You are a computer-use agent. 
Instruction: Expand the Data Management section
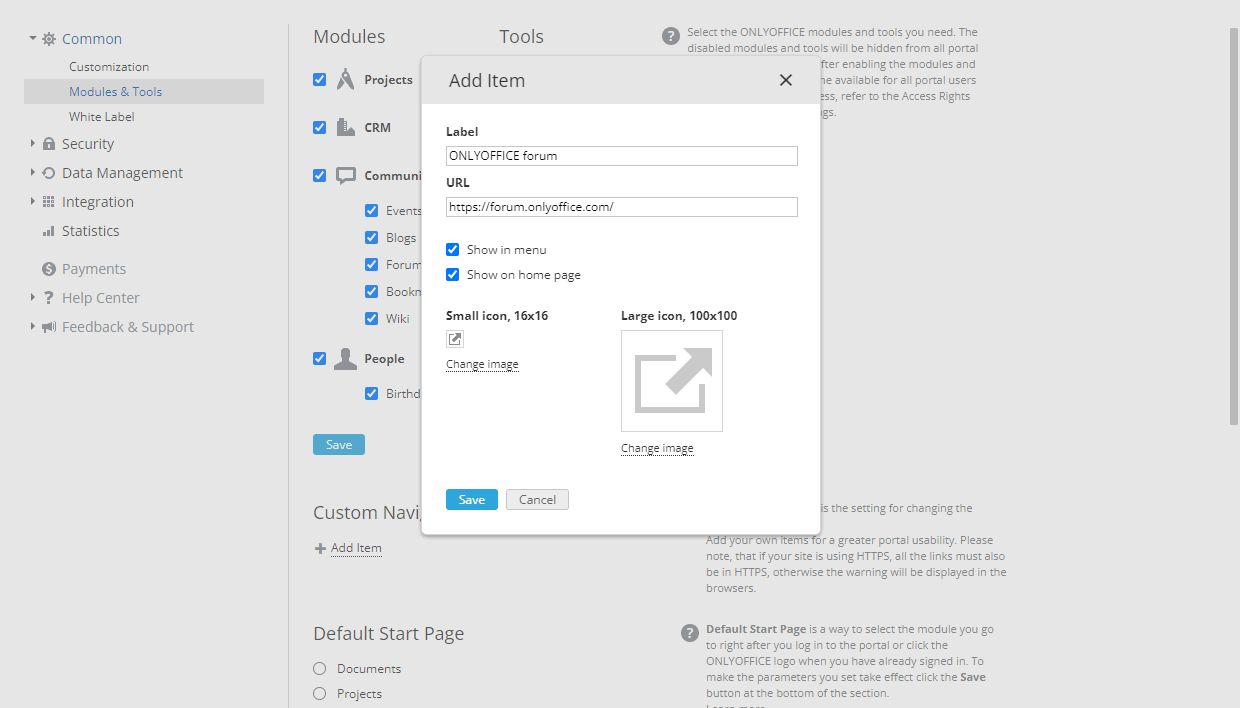(x=30, y=172)
